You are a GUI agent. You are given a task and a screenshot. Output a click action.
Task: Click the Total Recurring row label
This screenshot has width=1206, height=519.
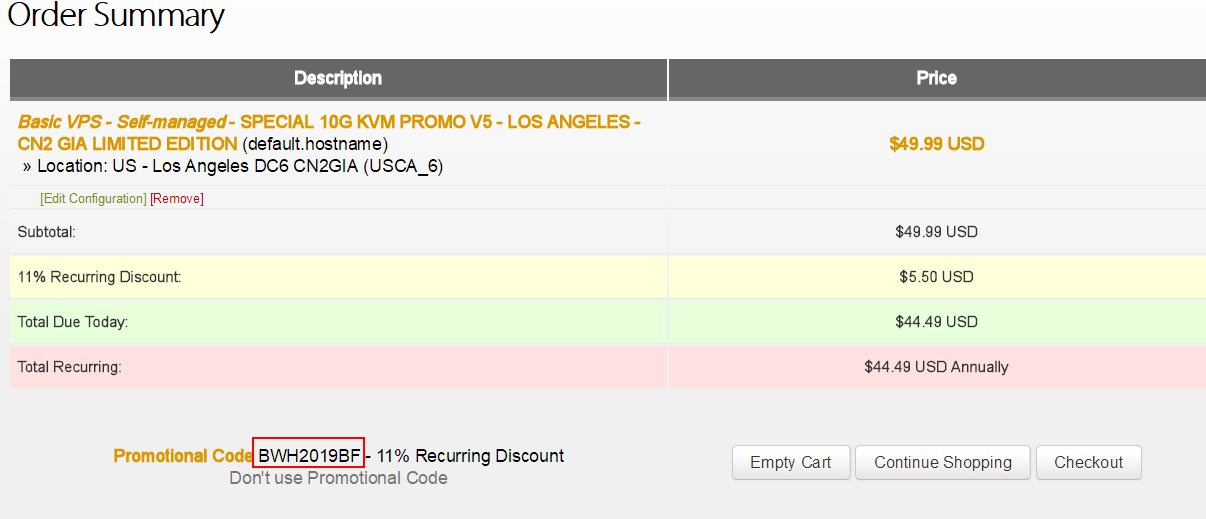tap(69, 367)
